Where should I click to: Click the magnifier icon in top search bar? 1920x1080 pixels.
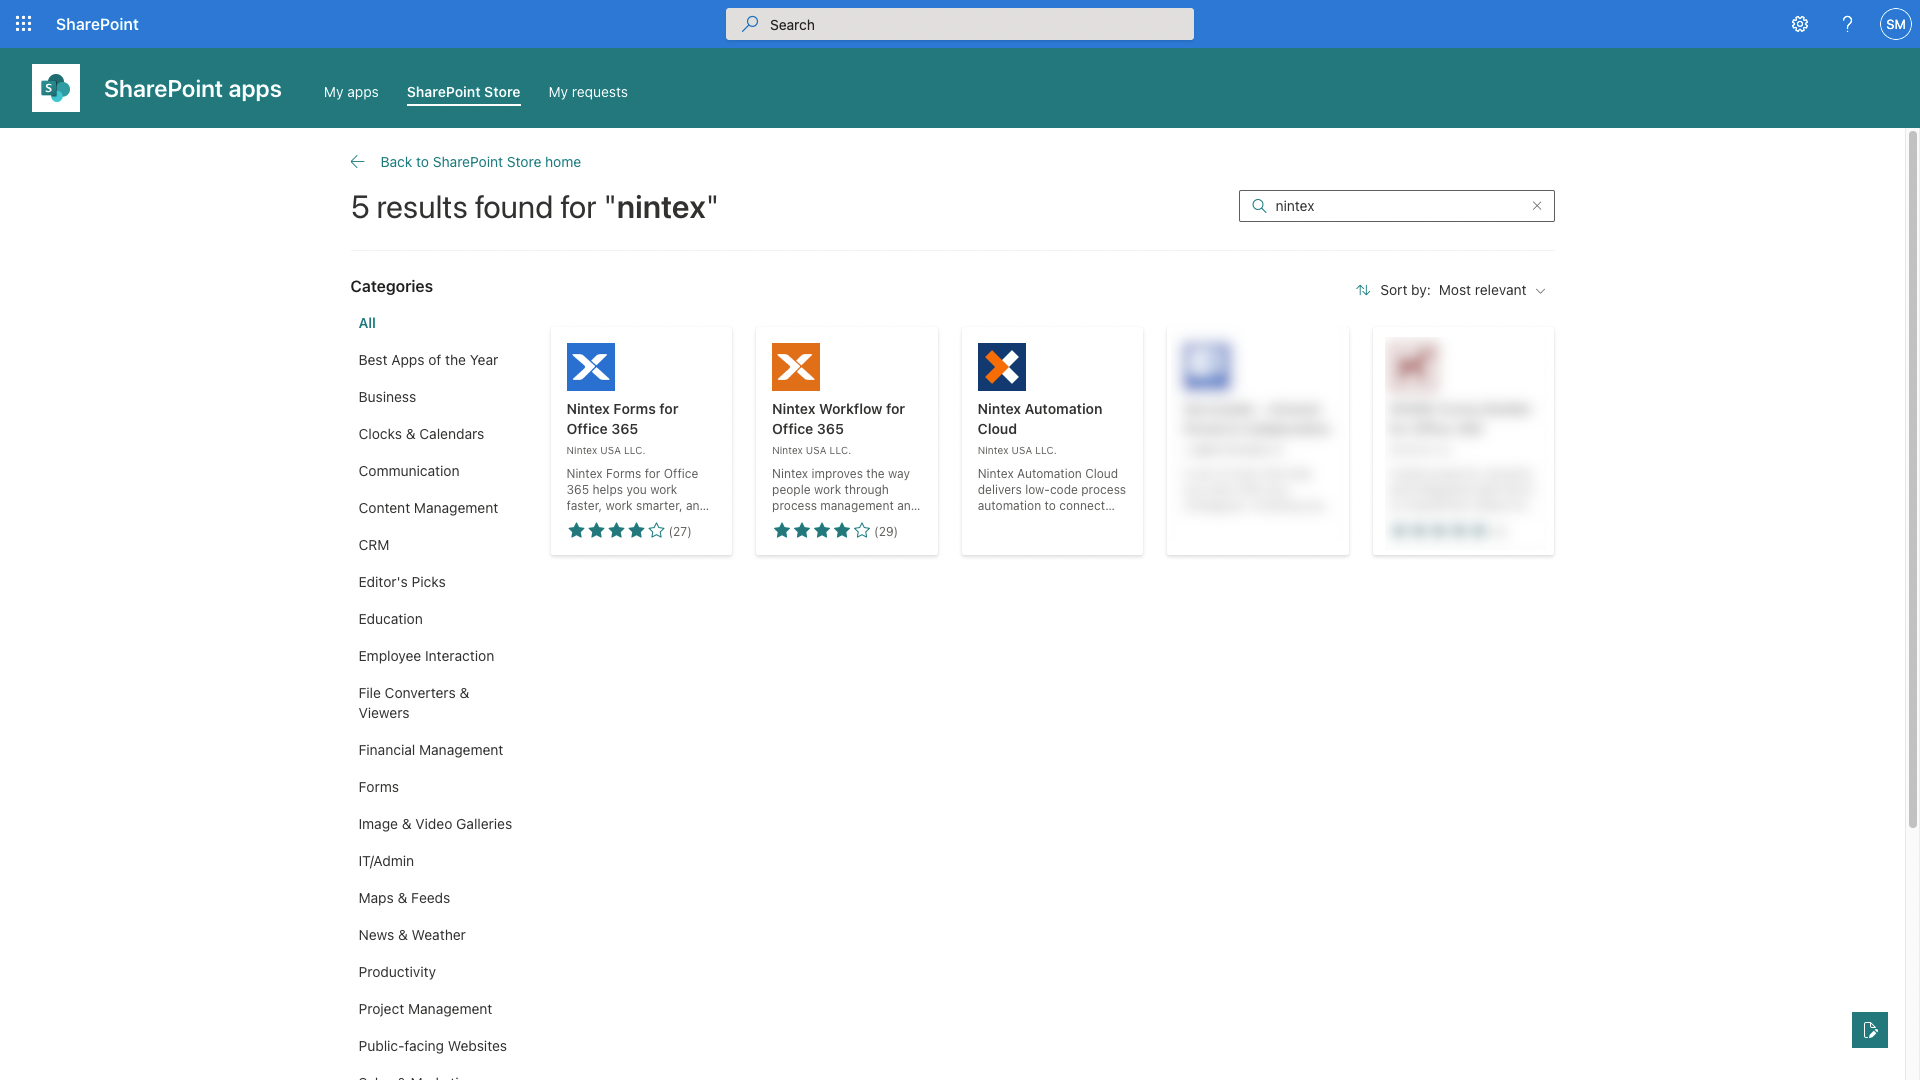click(x=750, y=24)
